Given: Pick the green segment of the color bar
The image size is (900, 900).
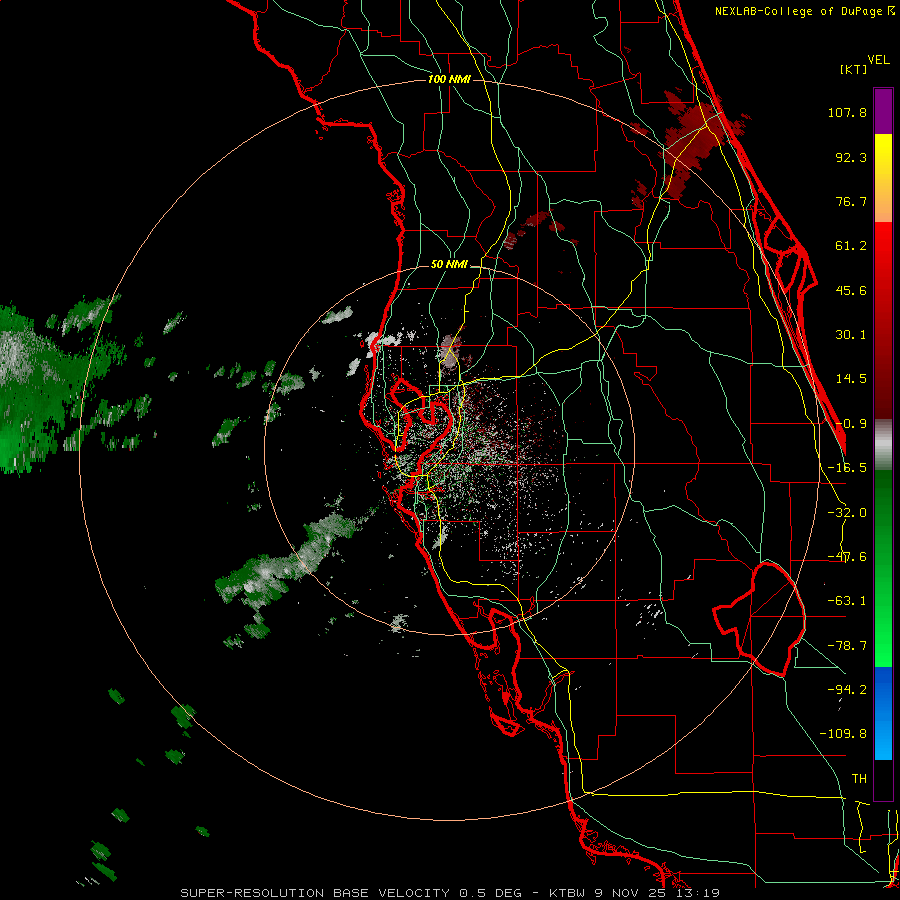Looking at the screenshot, I should (883, 568).
